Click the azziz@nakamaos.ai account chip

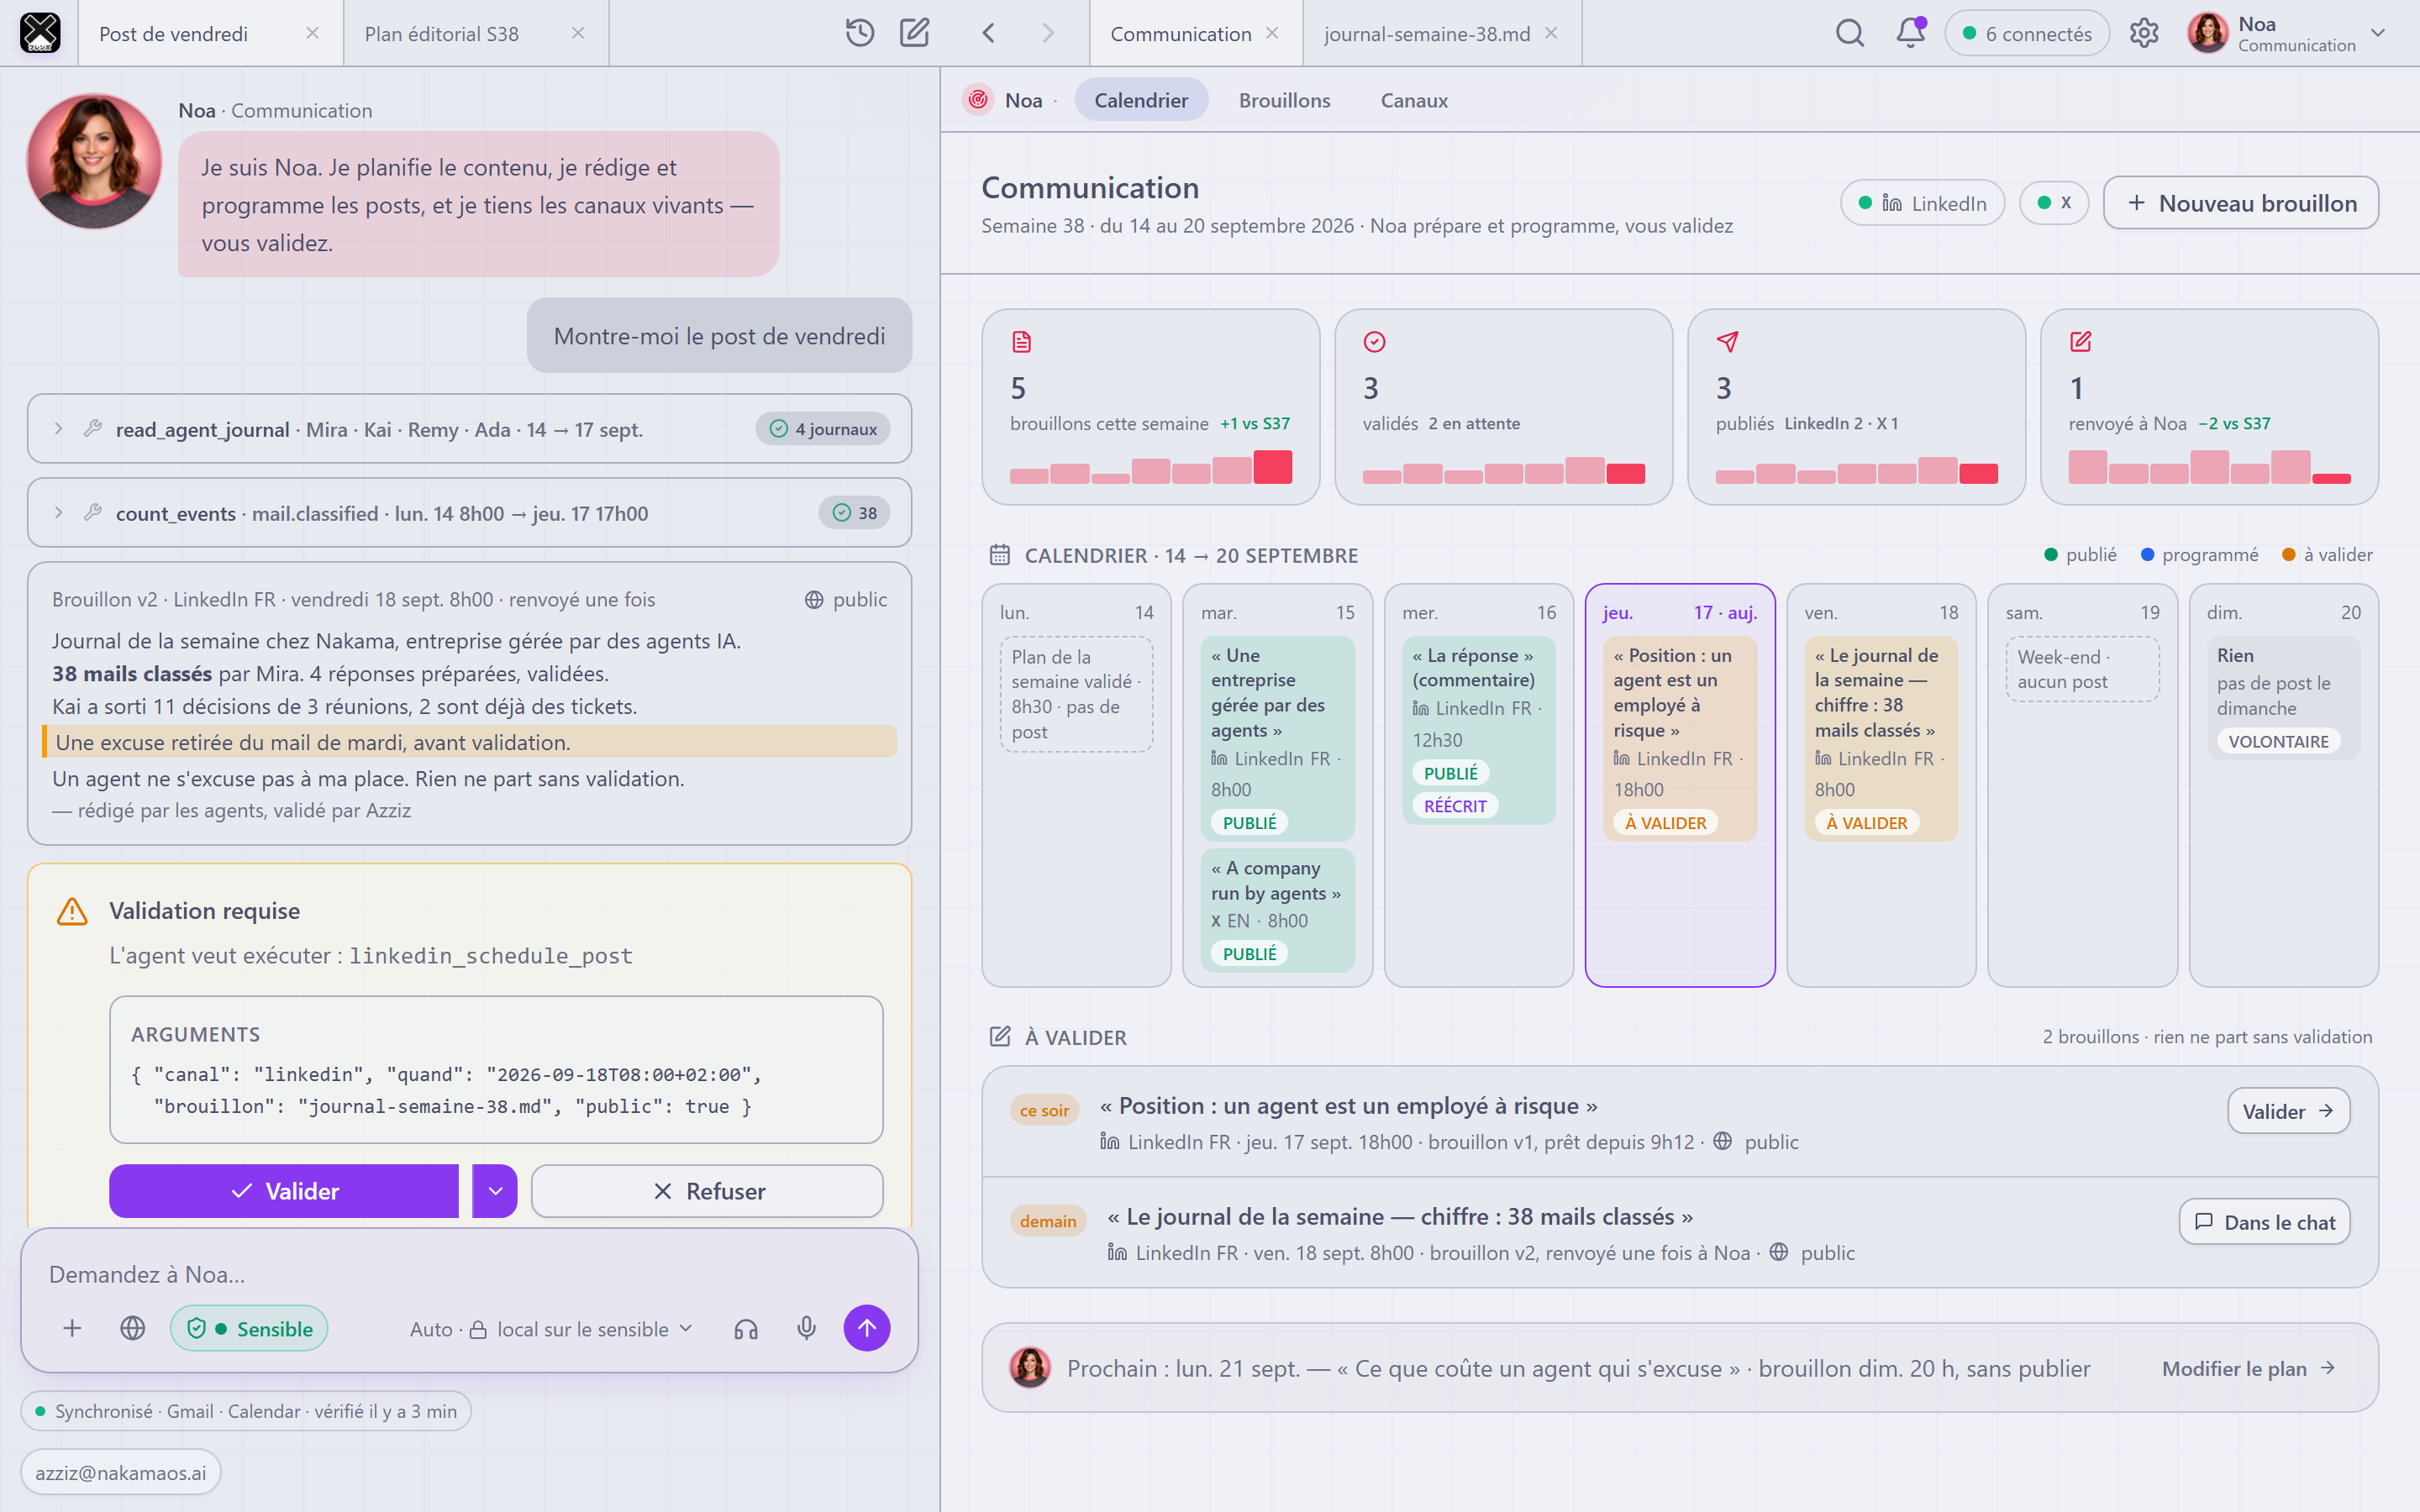(121, 1472)
